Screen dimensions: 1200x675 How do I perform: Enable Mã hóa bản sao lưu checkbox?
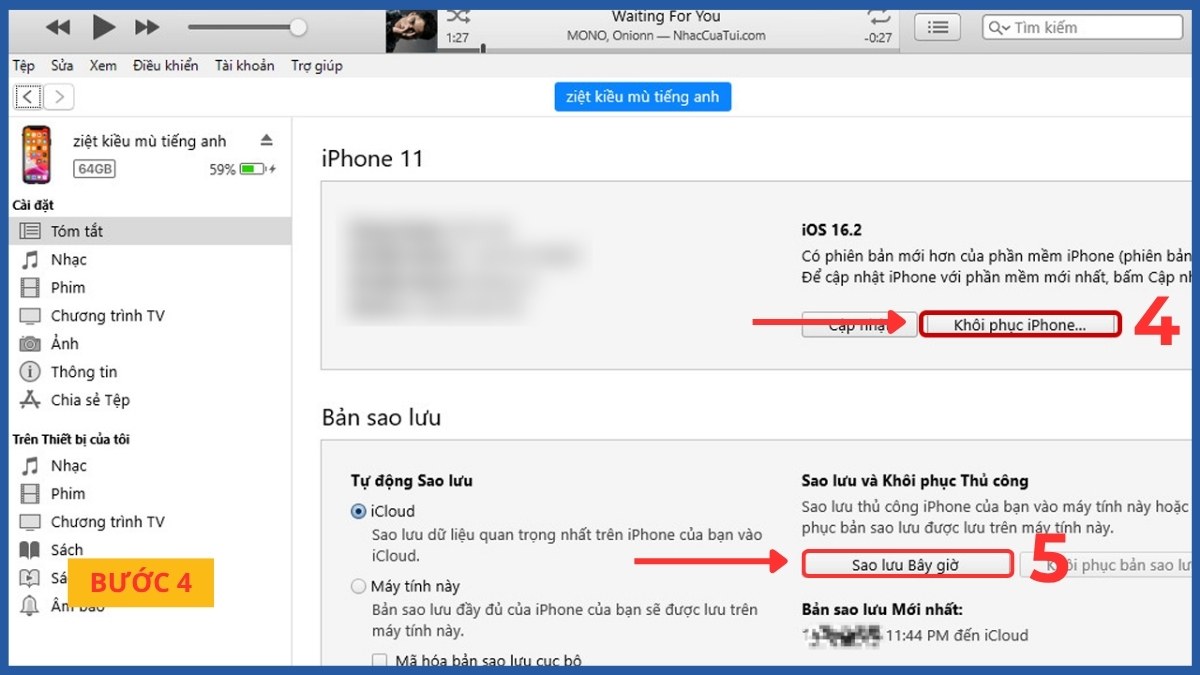pyautogui.click(x=380, y=661)
